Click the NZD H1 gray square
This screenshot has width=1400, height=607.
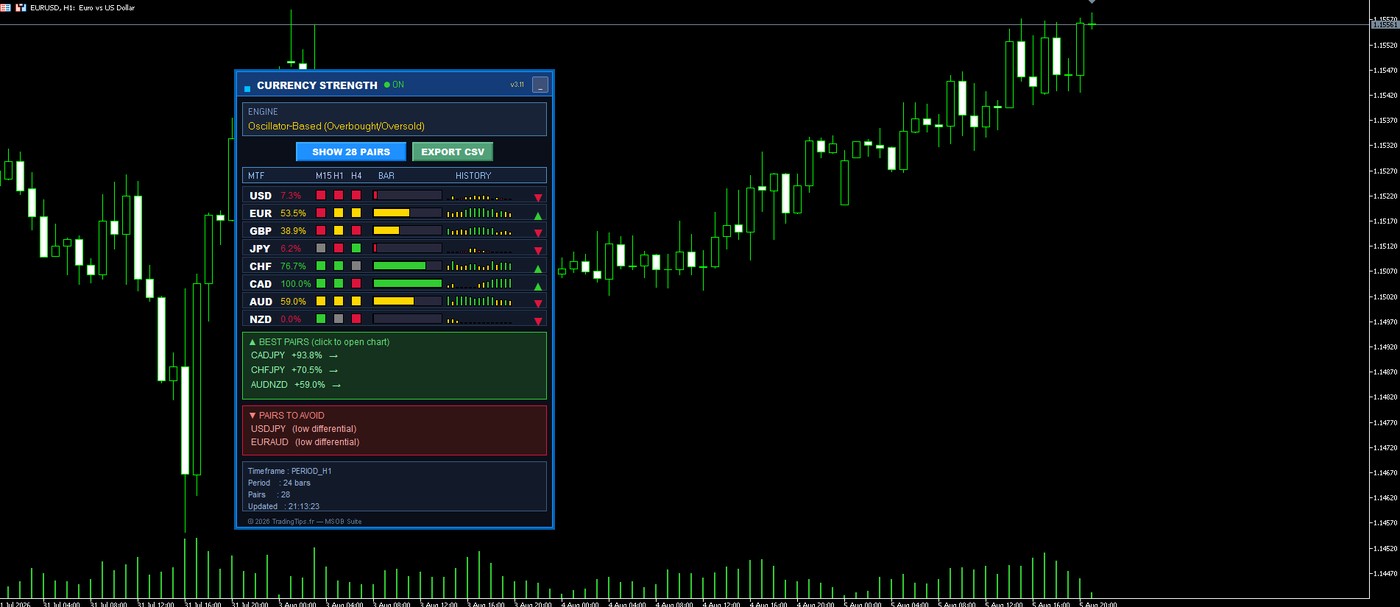tap(339, 319)
